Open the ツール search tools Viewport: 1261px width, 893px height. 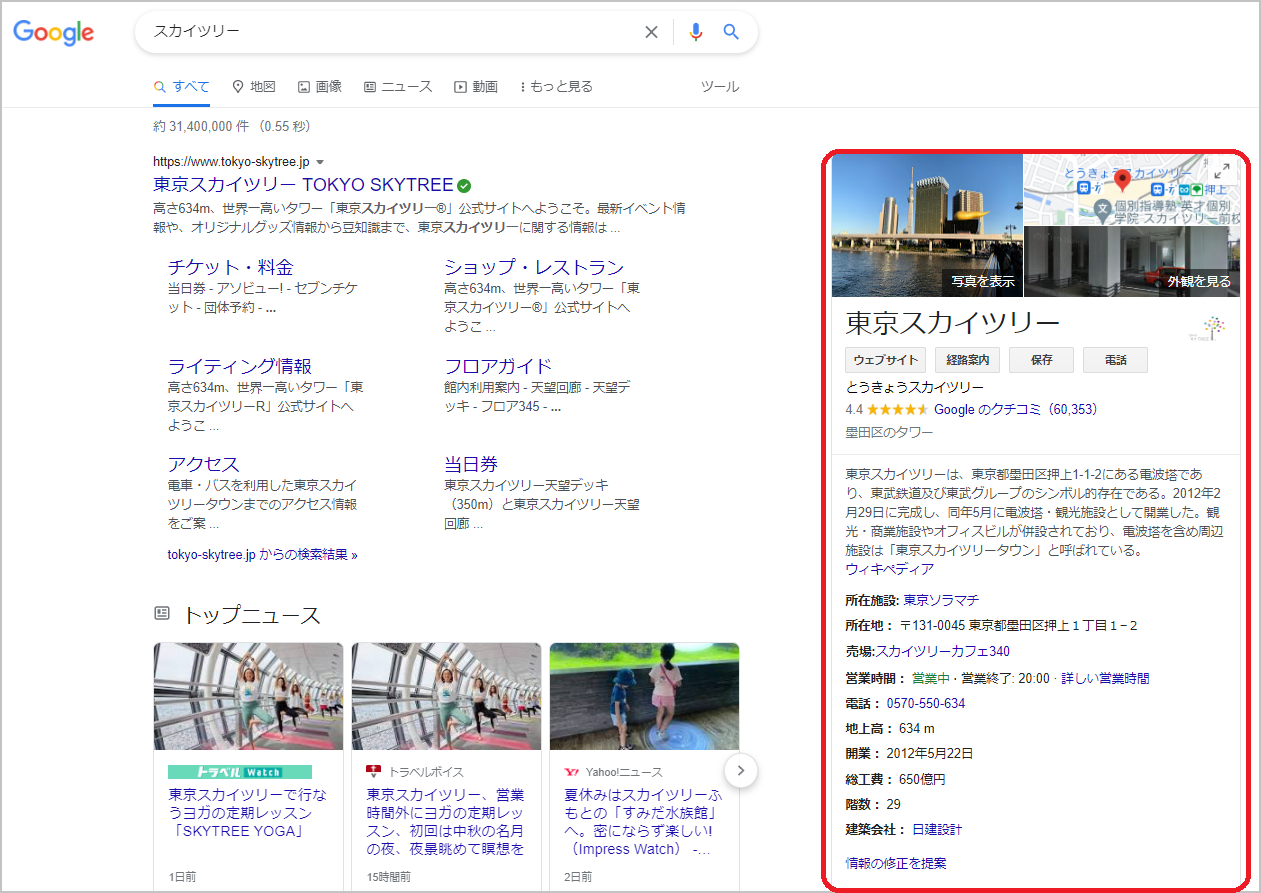pyautogui.click(x=720, y=86)
